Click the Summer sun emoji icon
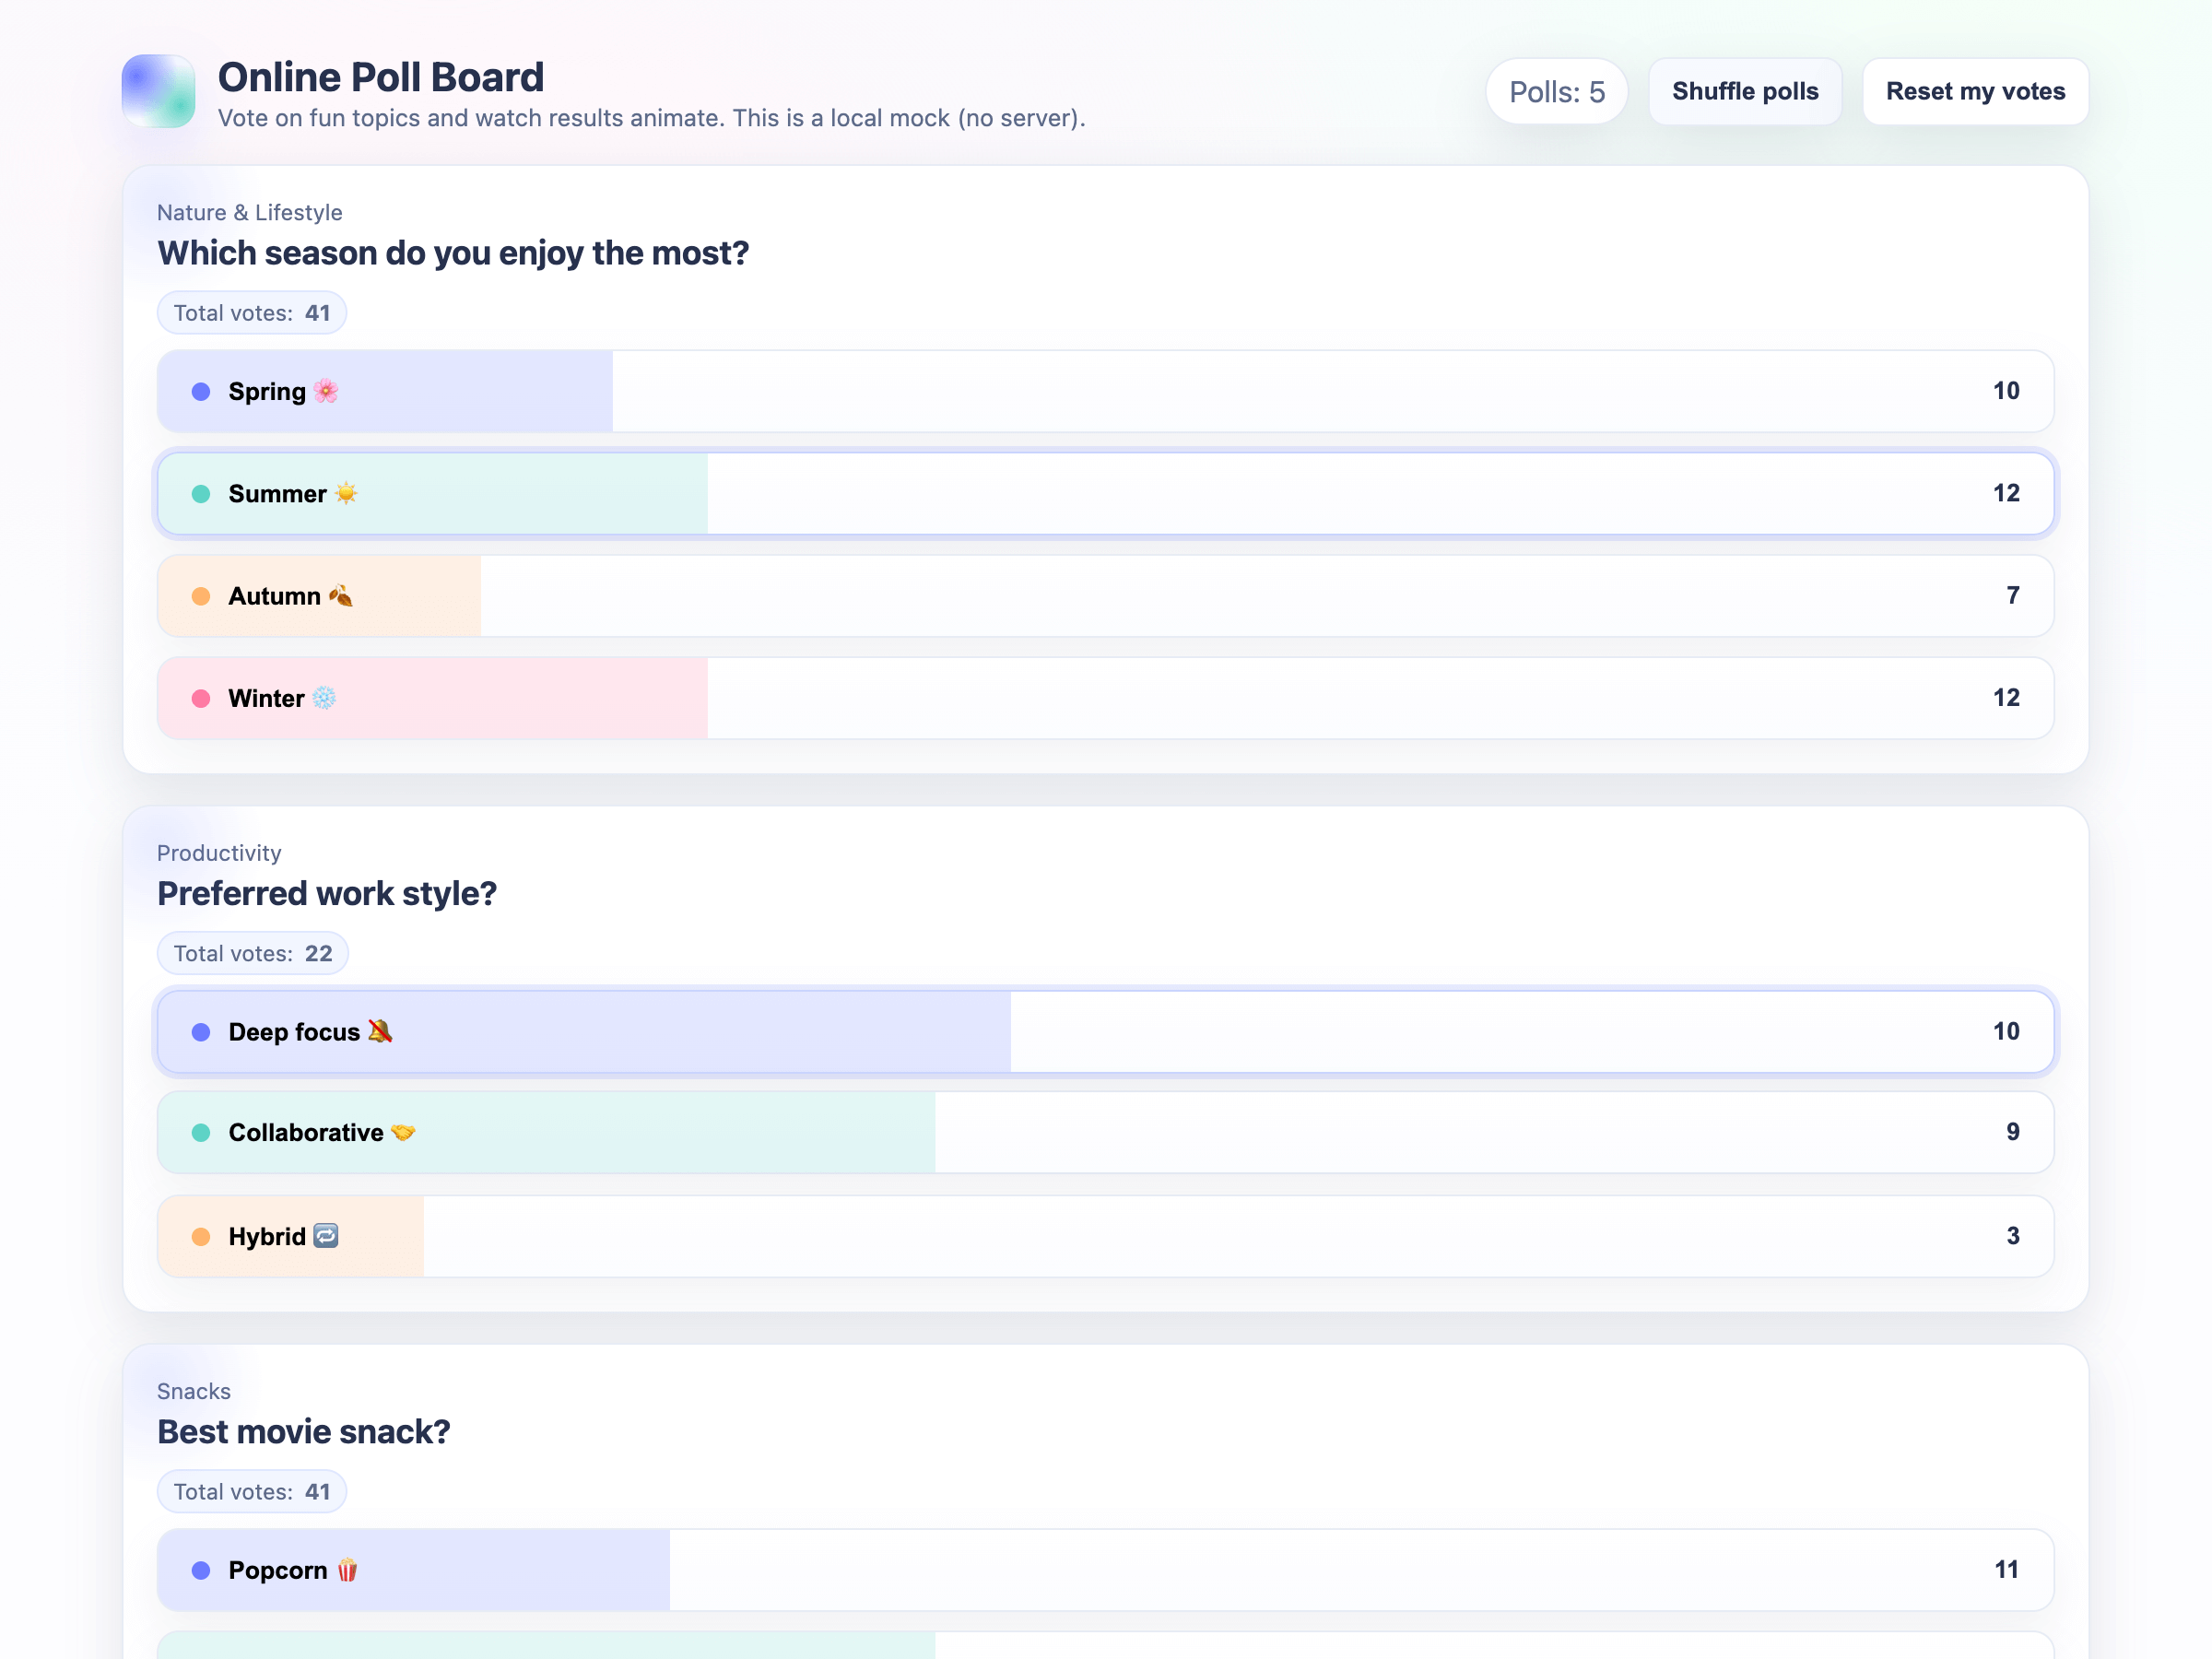Screen dimensions: 2212x1659 [346, 493]
